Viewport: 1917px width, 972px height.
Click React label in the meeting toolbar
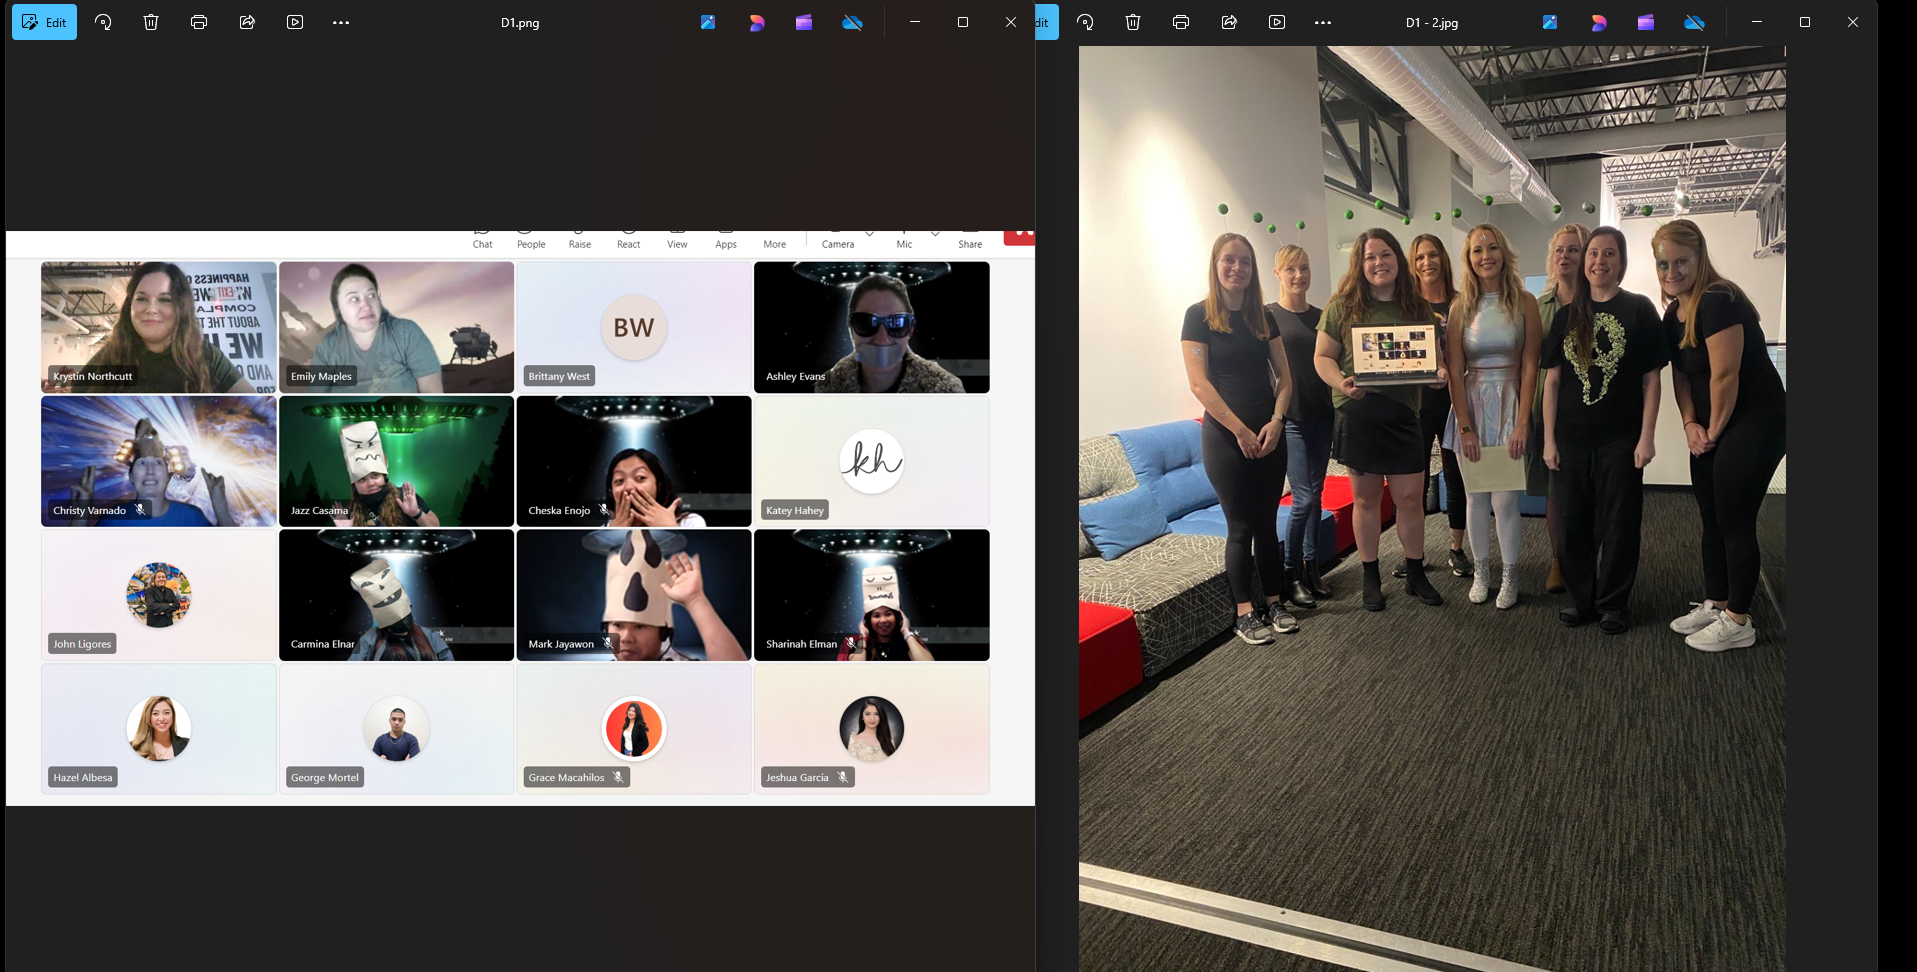629,244
